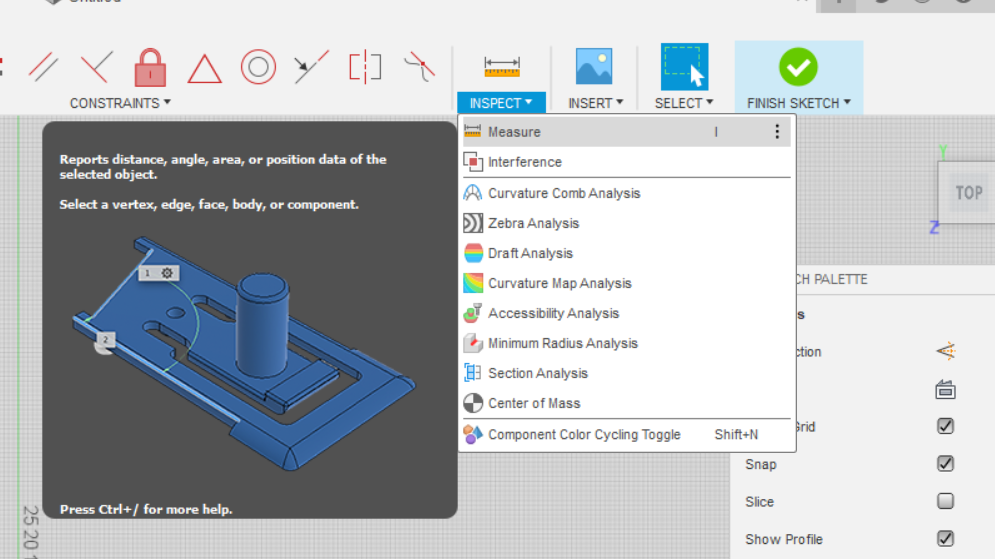This screenshot has height=559, width=995.
Task: Choose Curvature Map Analysis
Action: tap(626, 283)
